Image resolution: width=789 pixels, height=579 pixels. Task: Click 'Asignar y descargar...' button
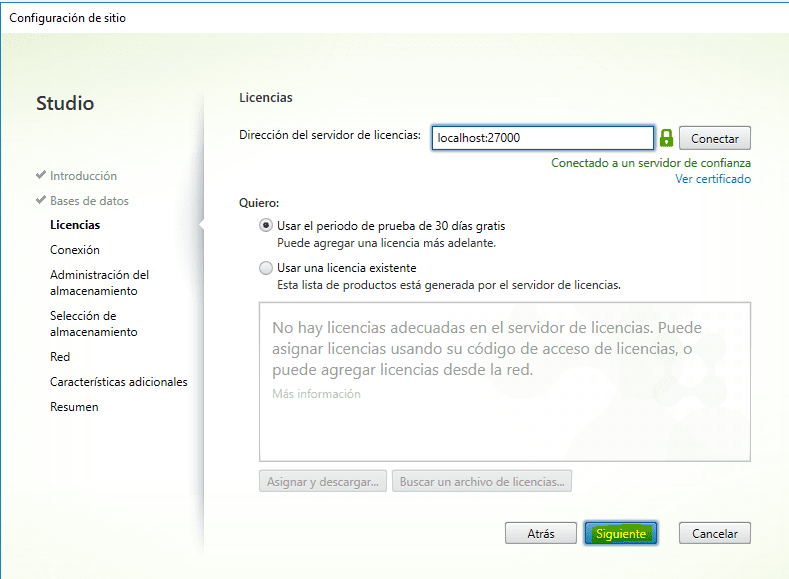323,481
